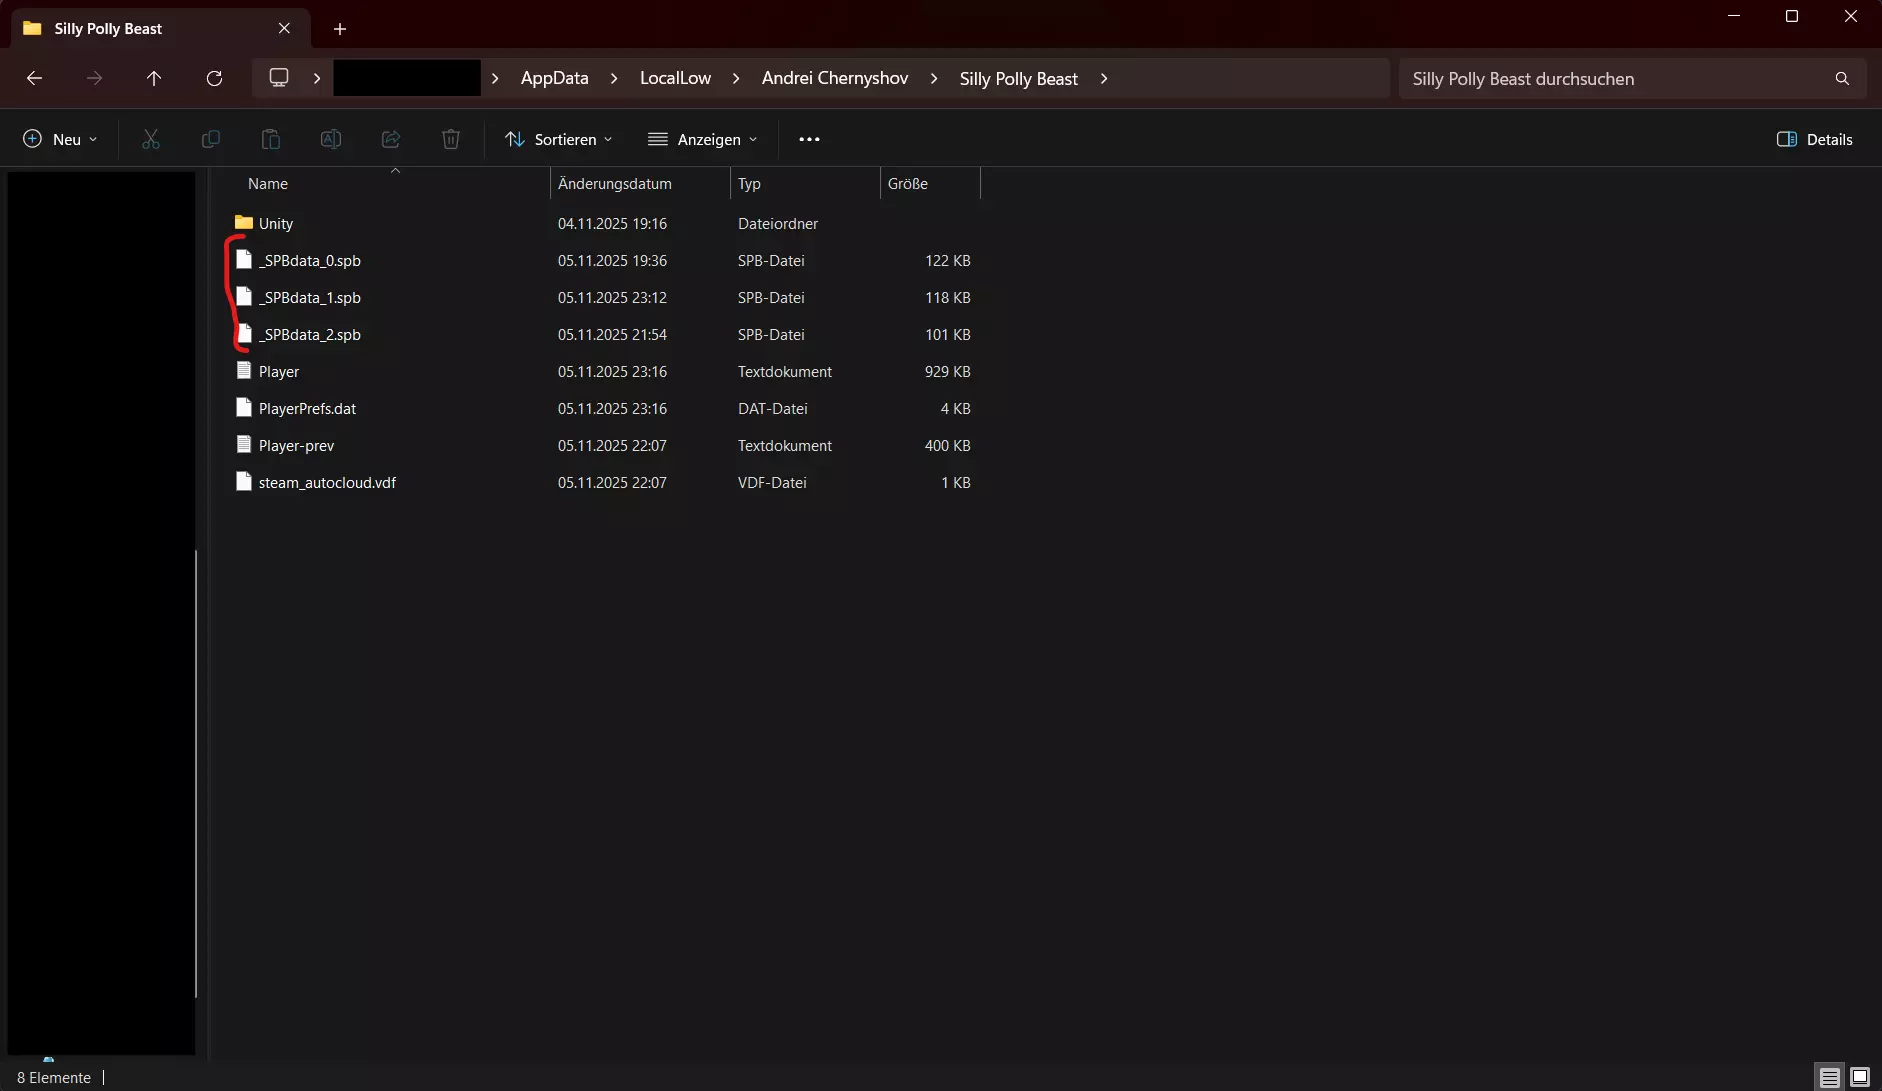Screen dimensions: 1882x1091
Task: Click the Rename icon in toolbar
Action: point(331,139)
